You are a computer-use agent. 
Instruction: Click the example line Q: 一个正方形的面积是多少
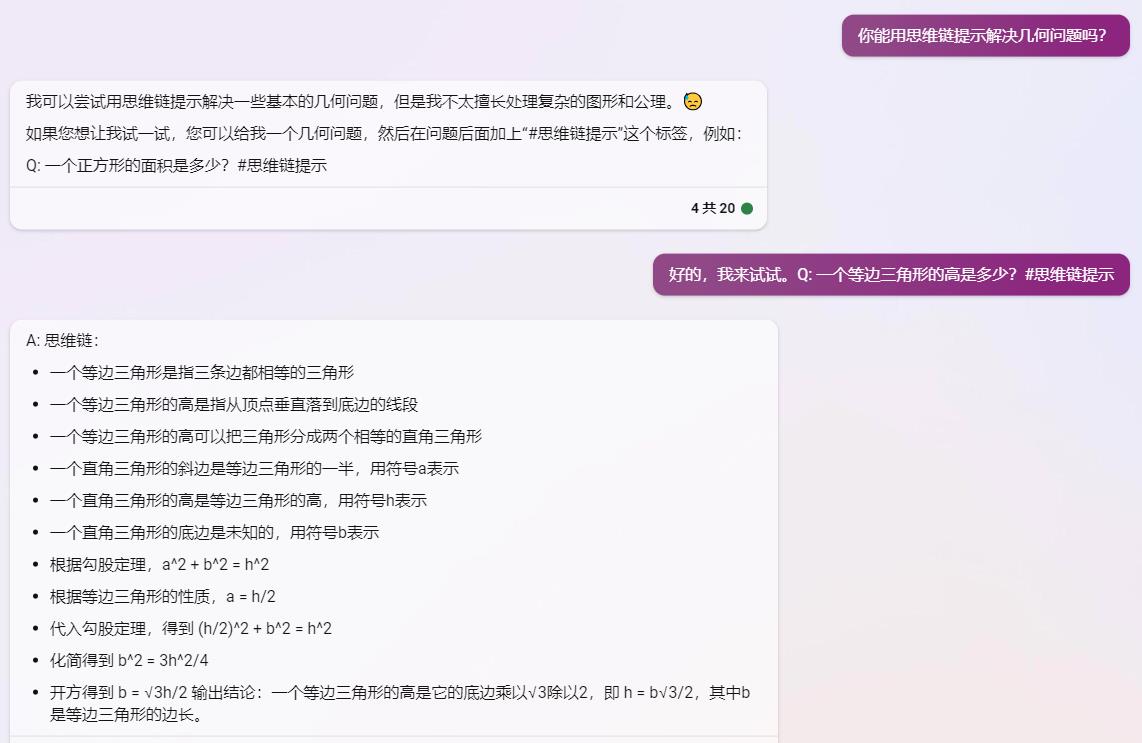click(x=176, y=165)
